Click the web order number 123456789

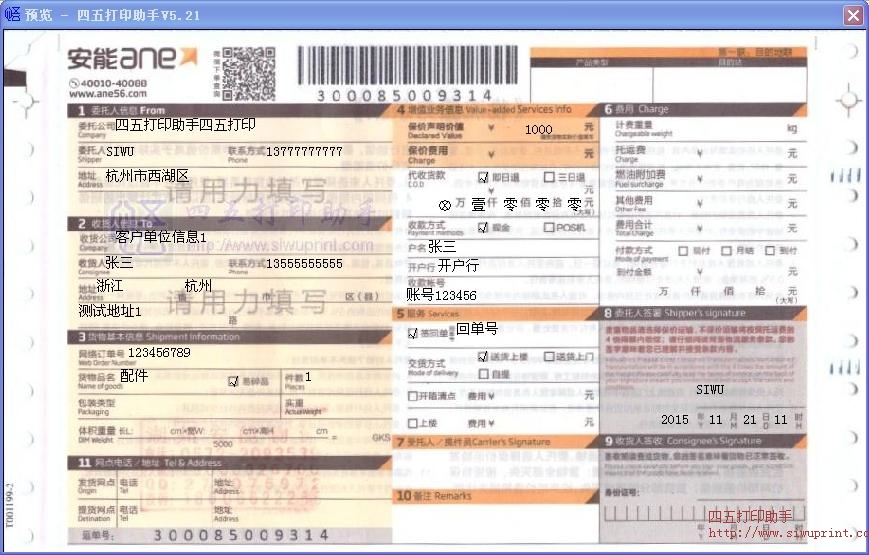(159, 353)
